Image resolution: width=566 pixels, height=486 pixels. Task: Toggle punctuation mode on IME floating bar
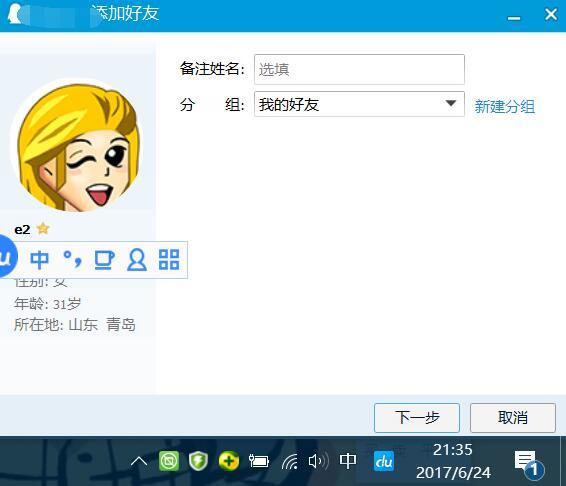coord(72,259)
